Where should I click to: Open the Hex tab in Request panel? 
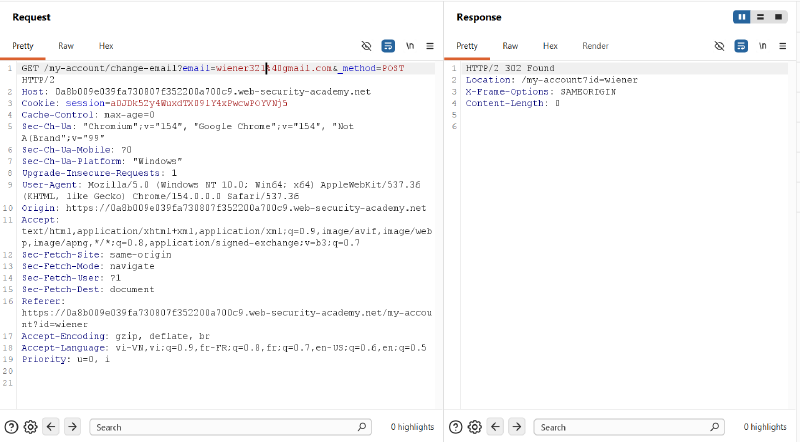point(106,46)
